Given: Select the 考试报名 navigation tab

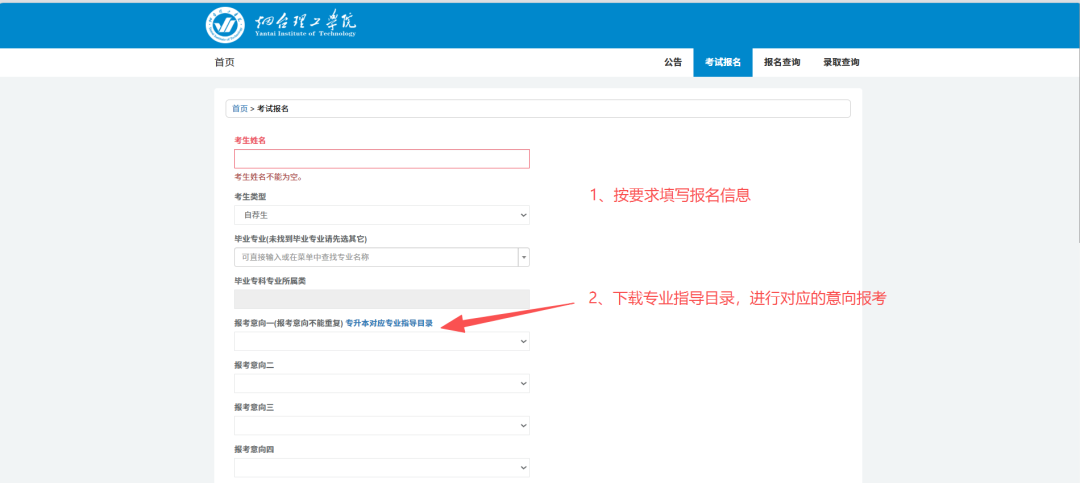Looking at the screenshot, I should click(723, 62).
